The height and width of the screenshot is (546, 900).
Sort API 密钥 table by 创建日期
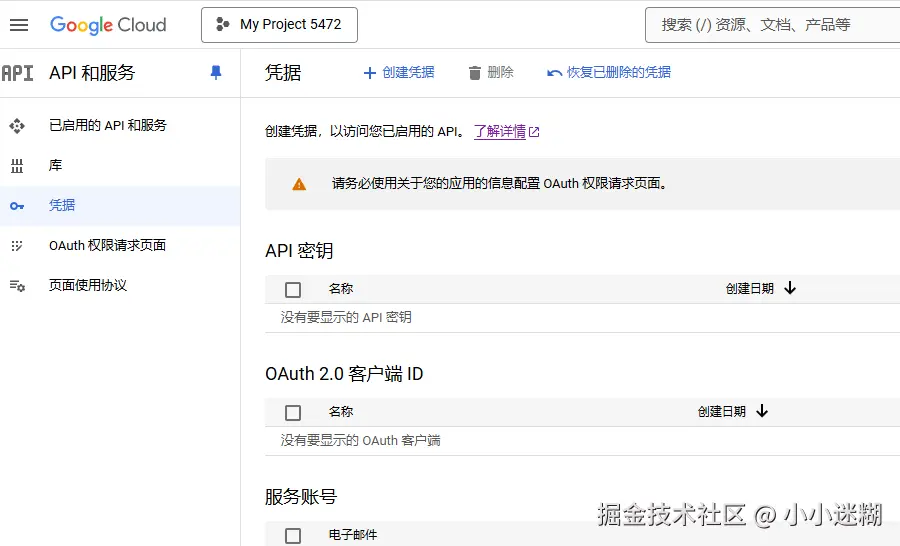pos(750,289)
